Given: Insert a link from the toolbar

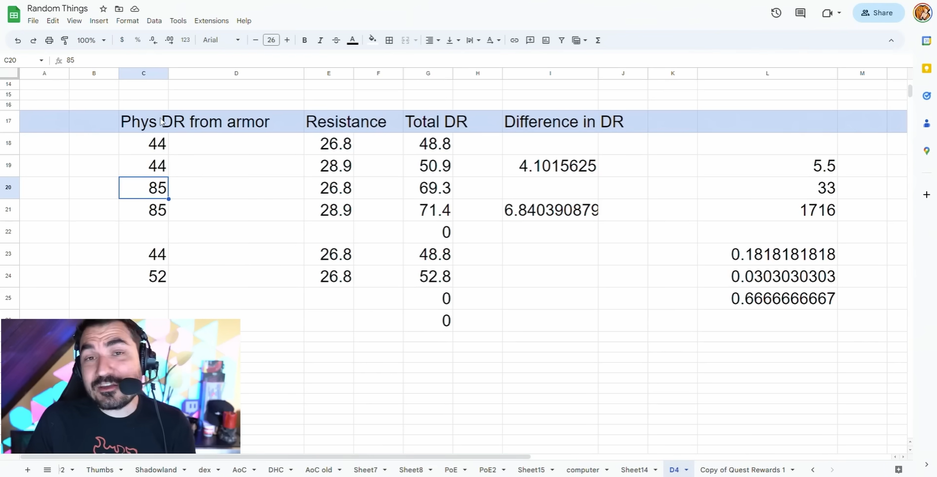Looking at the screenshot, I should click(x=515, y=40).
